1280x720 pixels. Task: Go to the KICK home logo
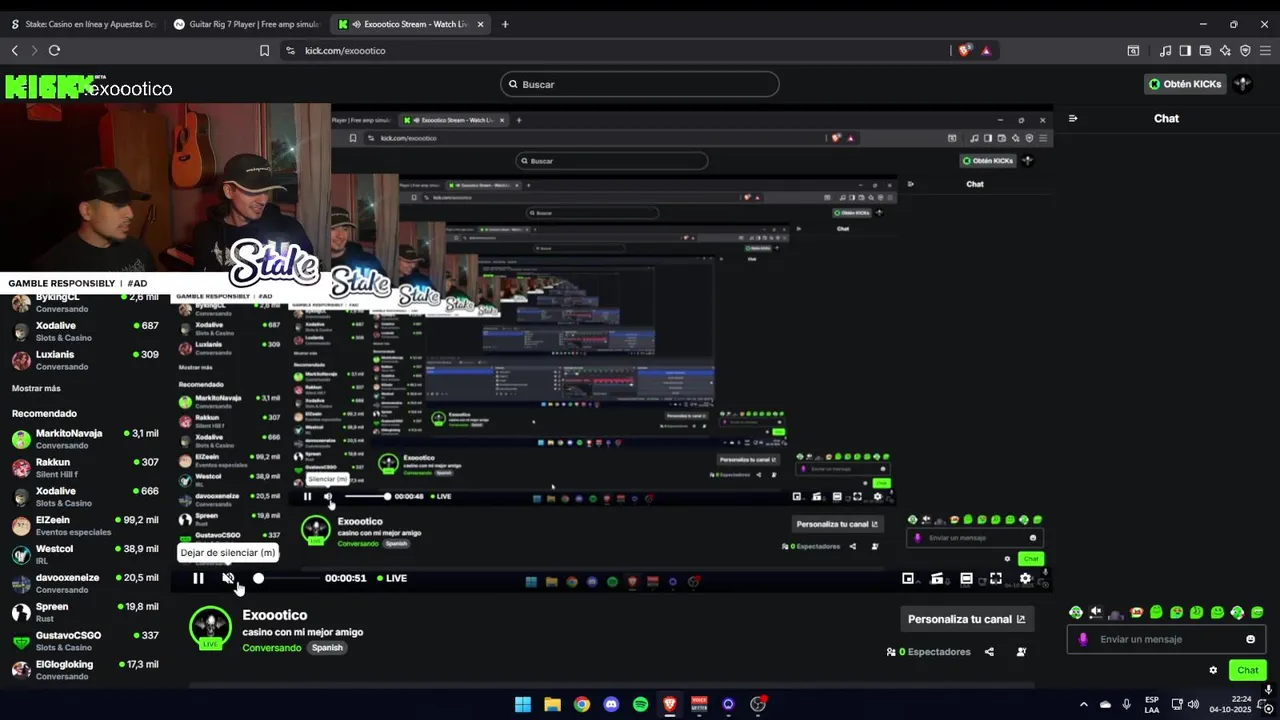coord(50,87)
